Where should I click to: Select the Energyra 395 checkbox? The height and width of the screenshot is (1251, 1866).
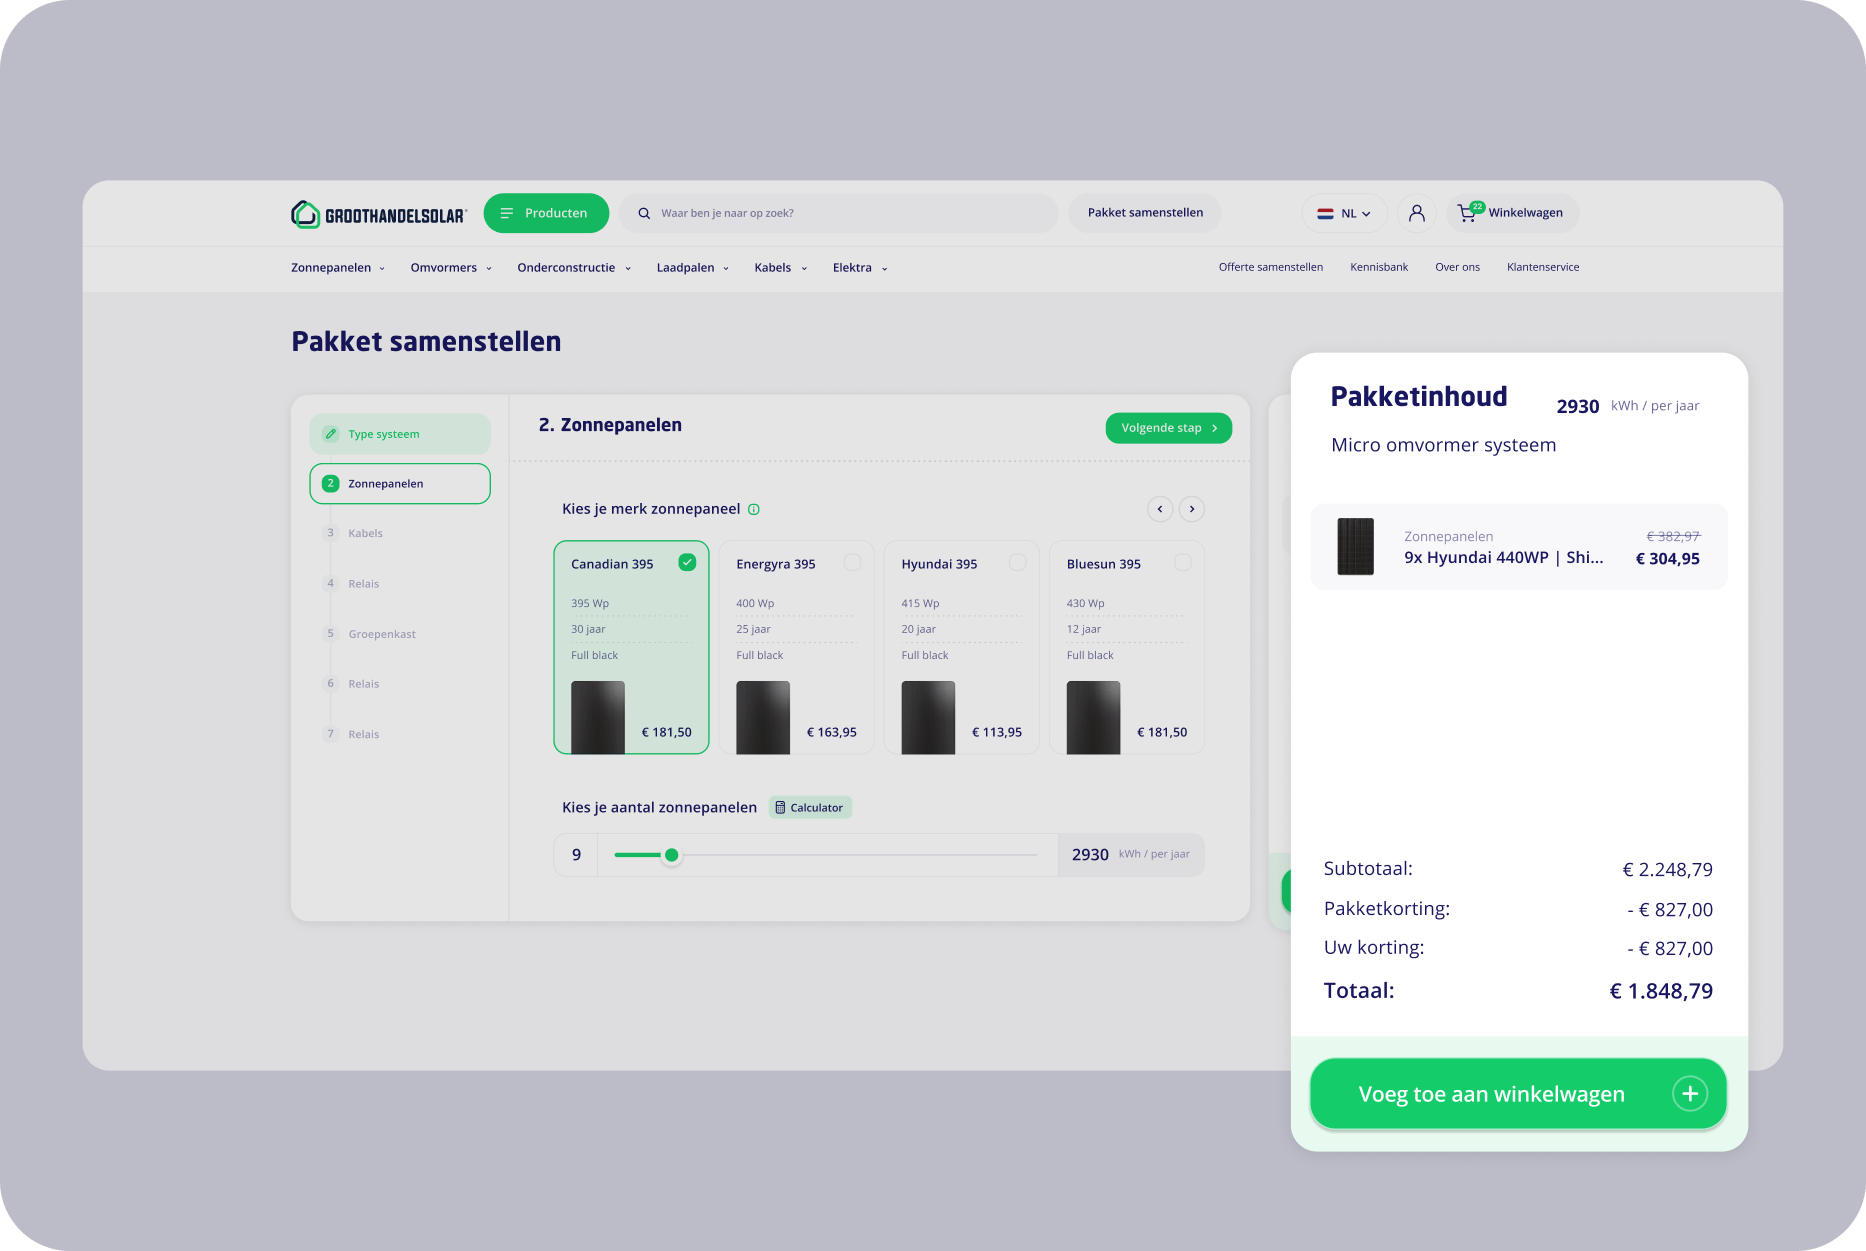[852, 562]
